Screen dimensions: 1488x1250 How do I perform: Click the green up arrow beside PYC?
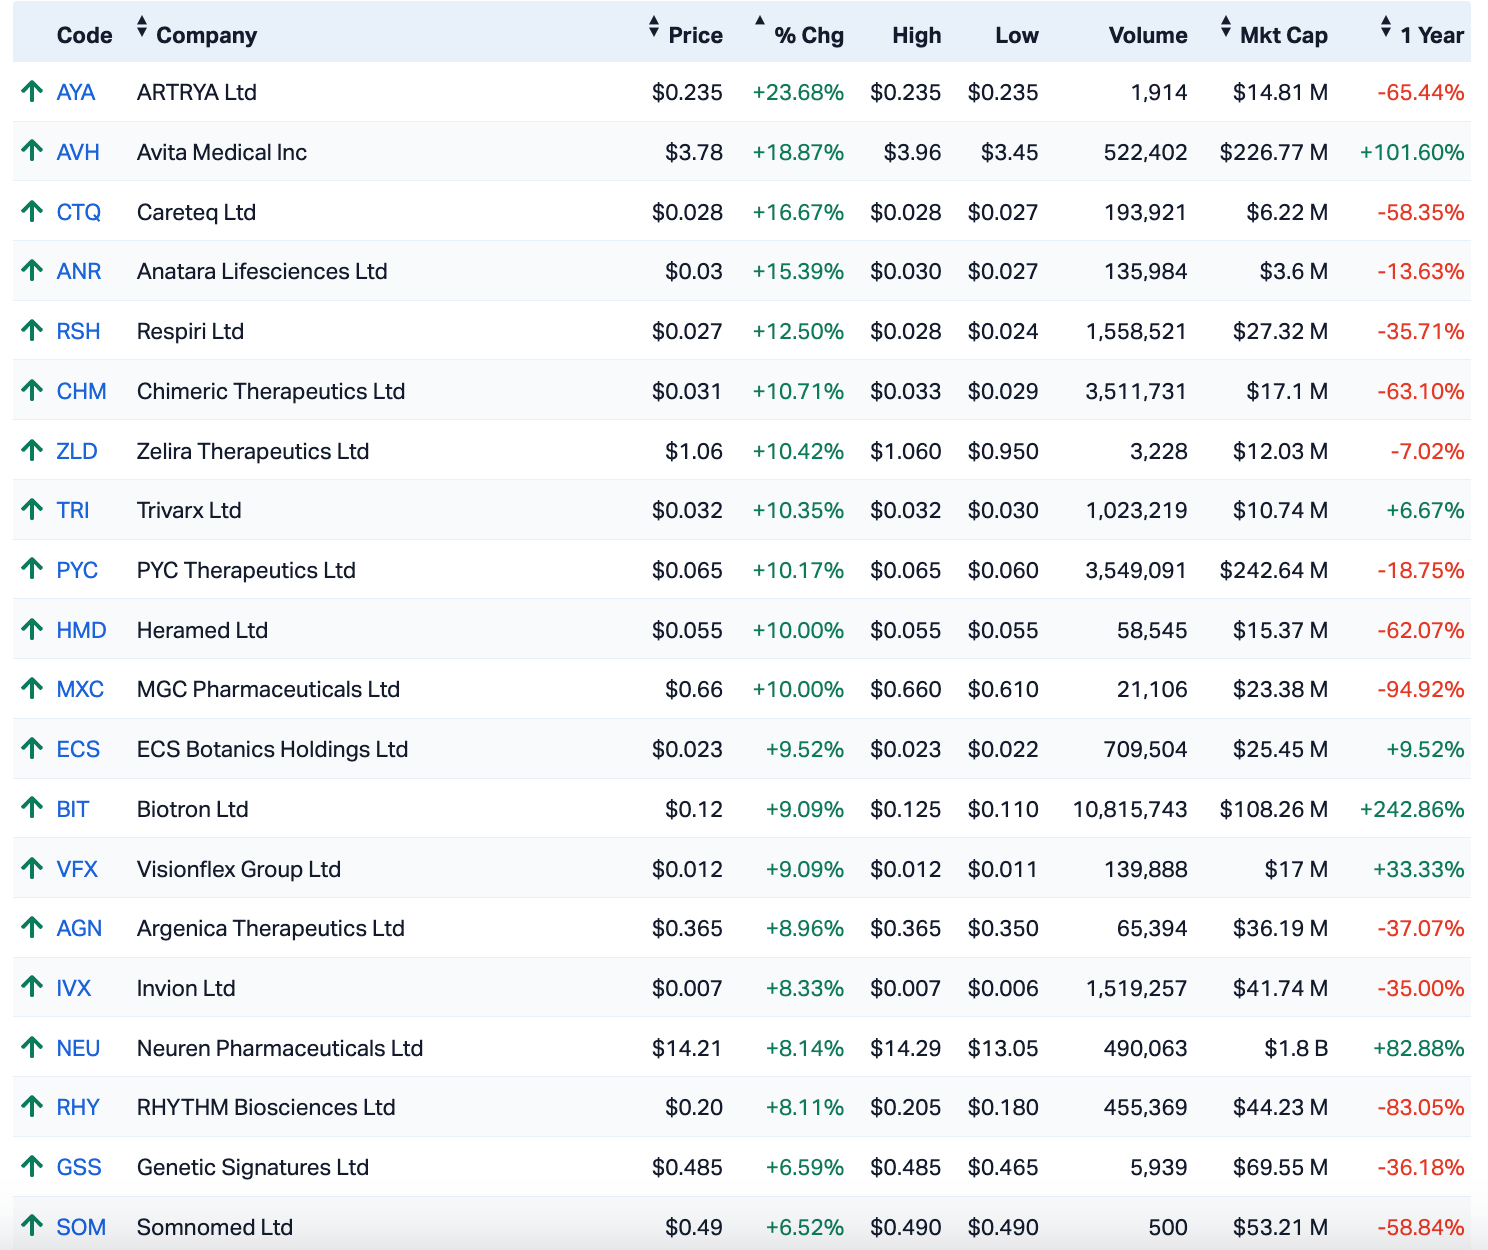click(32, 569)
